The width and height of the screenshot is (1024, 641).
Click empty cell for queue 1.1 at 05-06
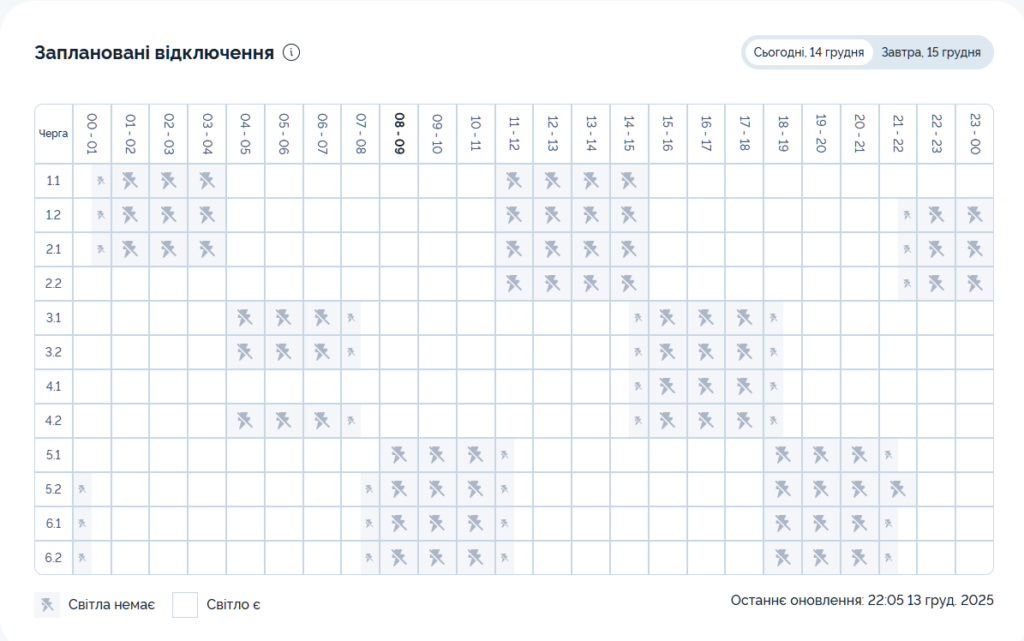tap(284, 181)
